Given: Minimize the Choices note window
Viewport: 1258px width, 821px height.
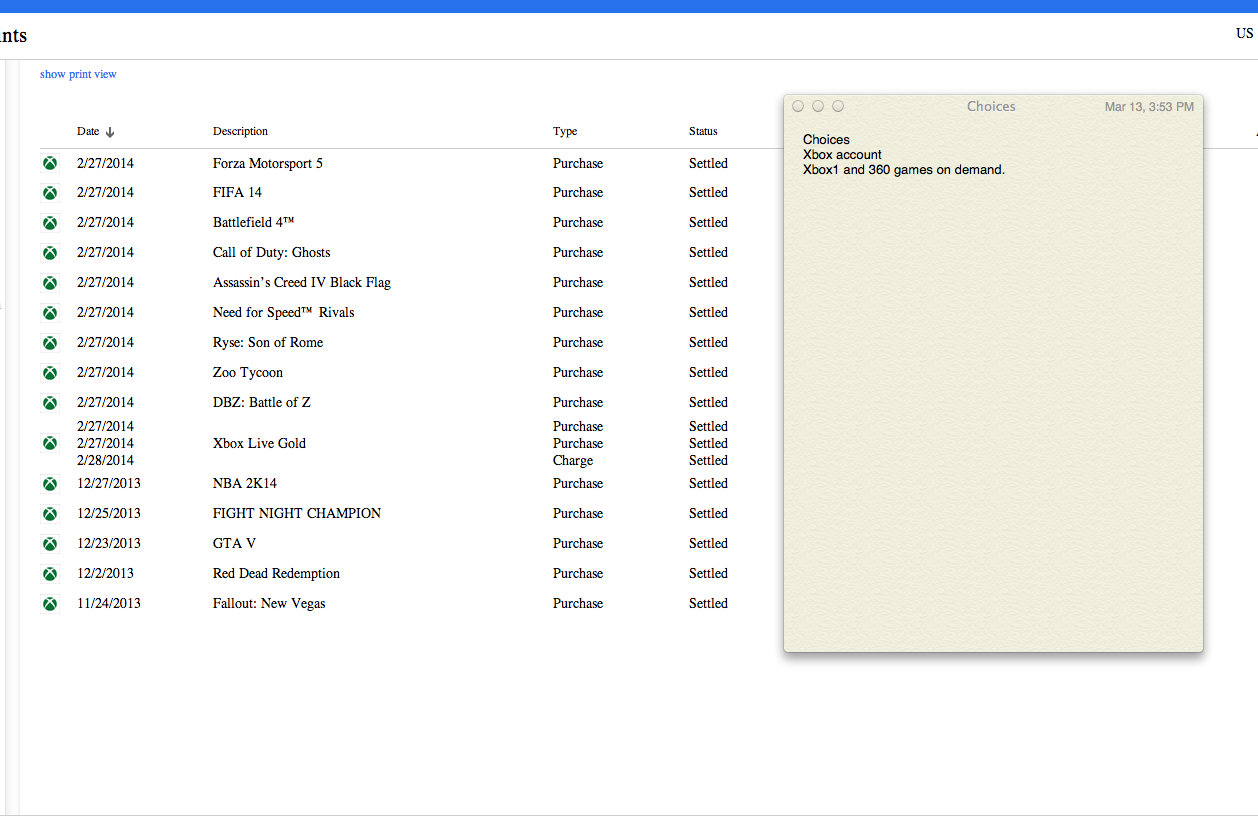Looking at the screenshot, I should [818, 106].
